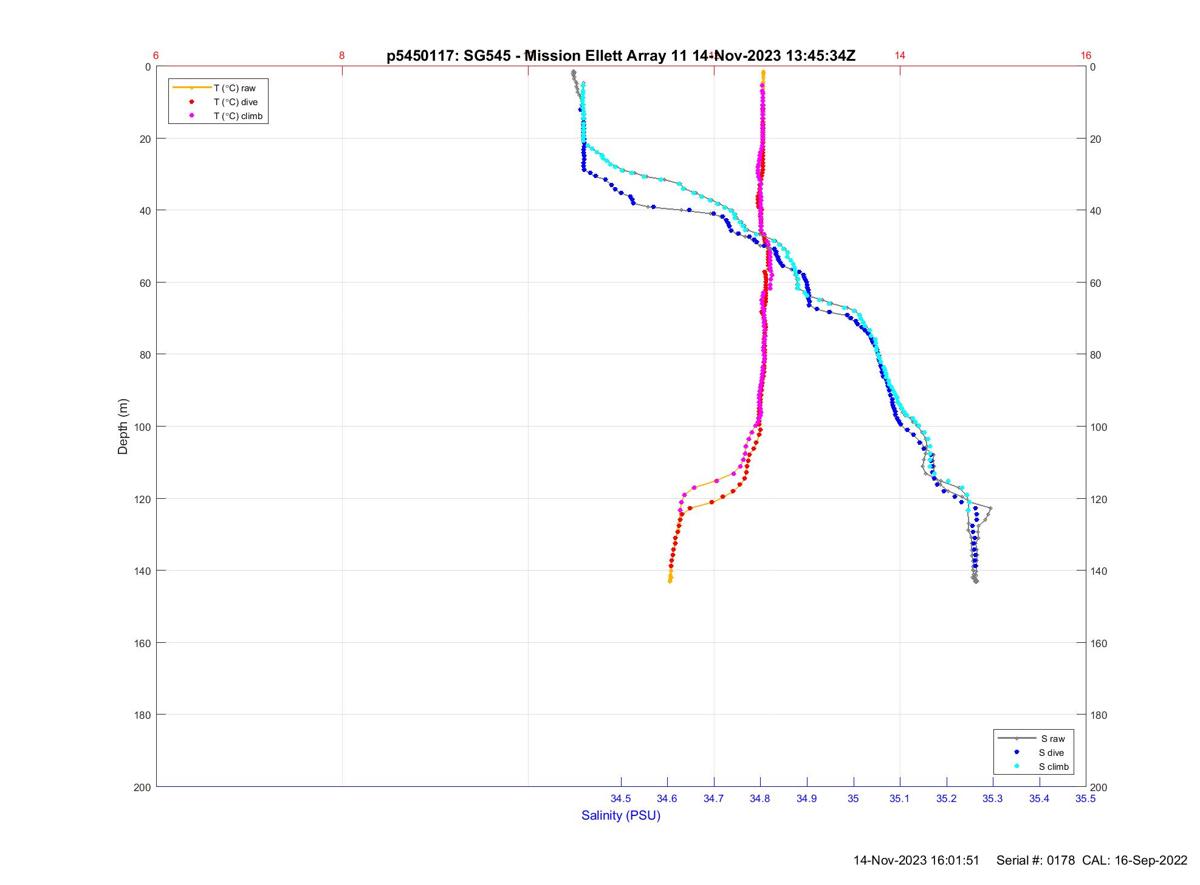Image resolution: width=1200 pixels, height=885 pixels.
Task: Click the red dot marker for T dive in the legend
Action: pyautogui.click(x=190, y=102)
